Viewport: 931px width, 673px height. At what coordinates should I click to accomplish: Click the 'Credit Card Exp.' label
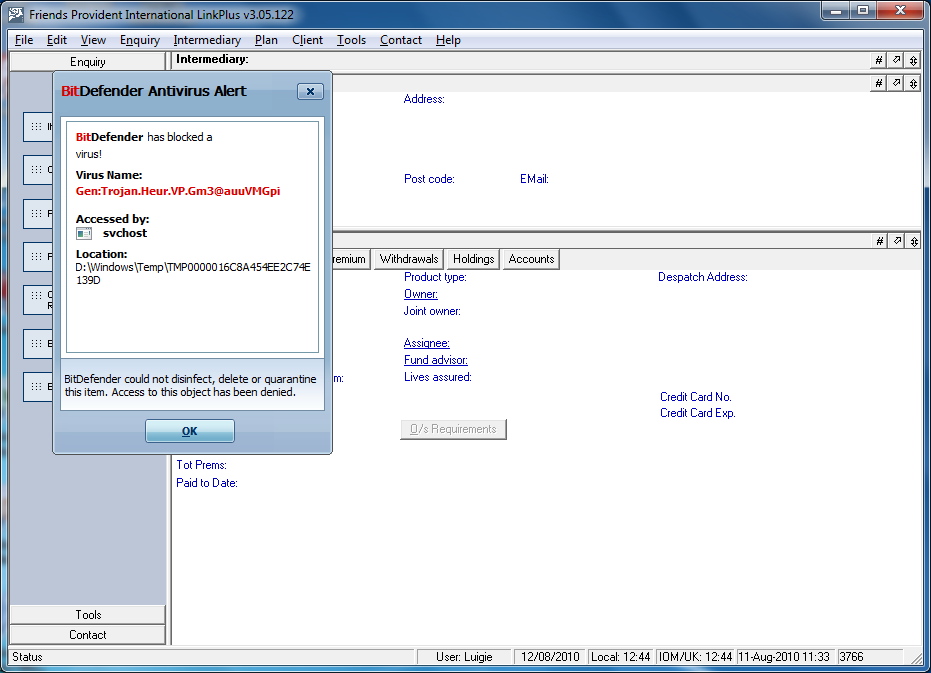[698, 413]
